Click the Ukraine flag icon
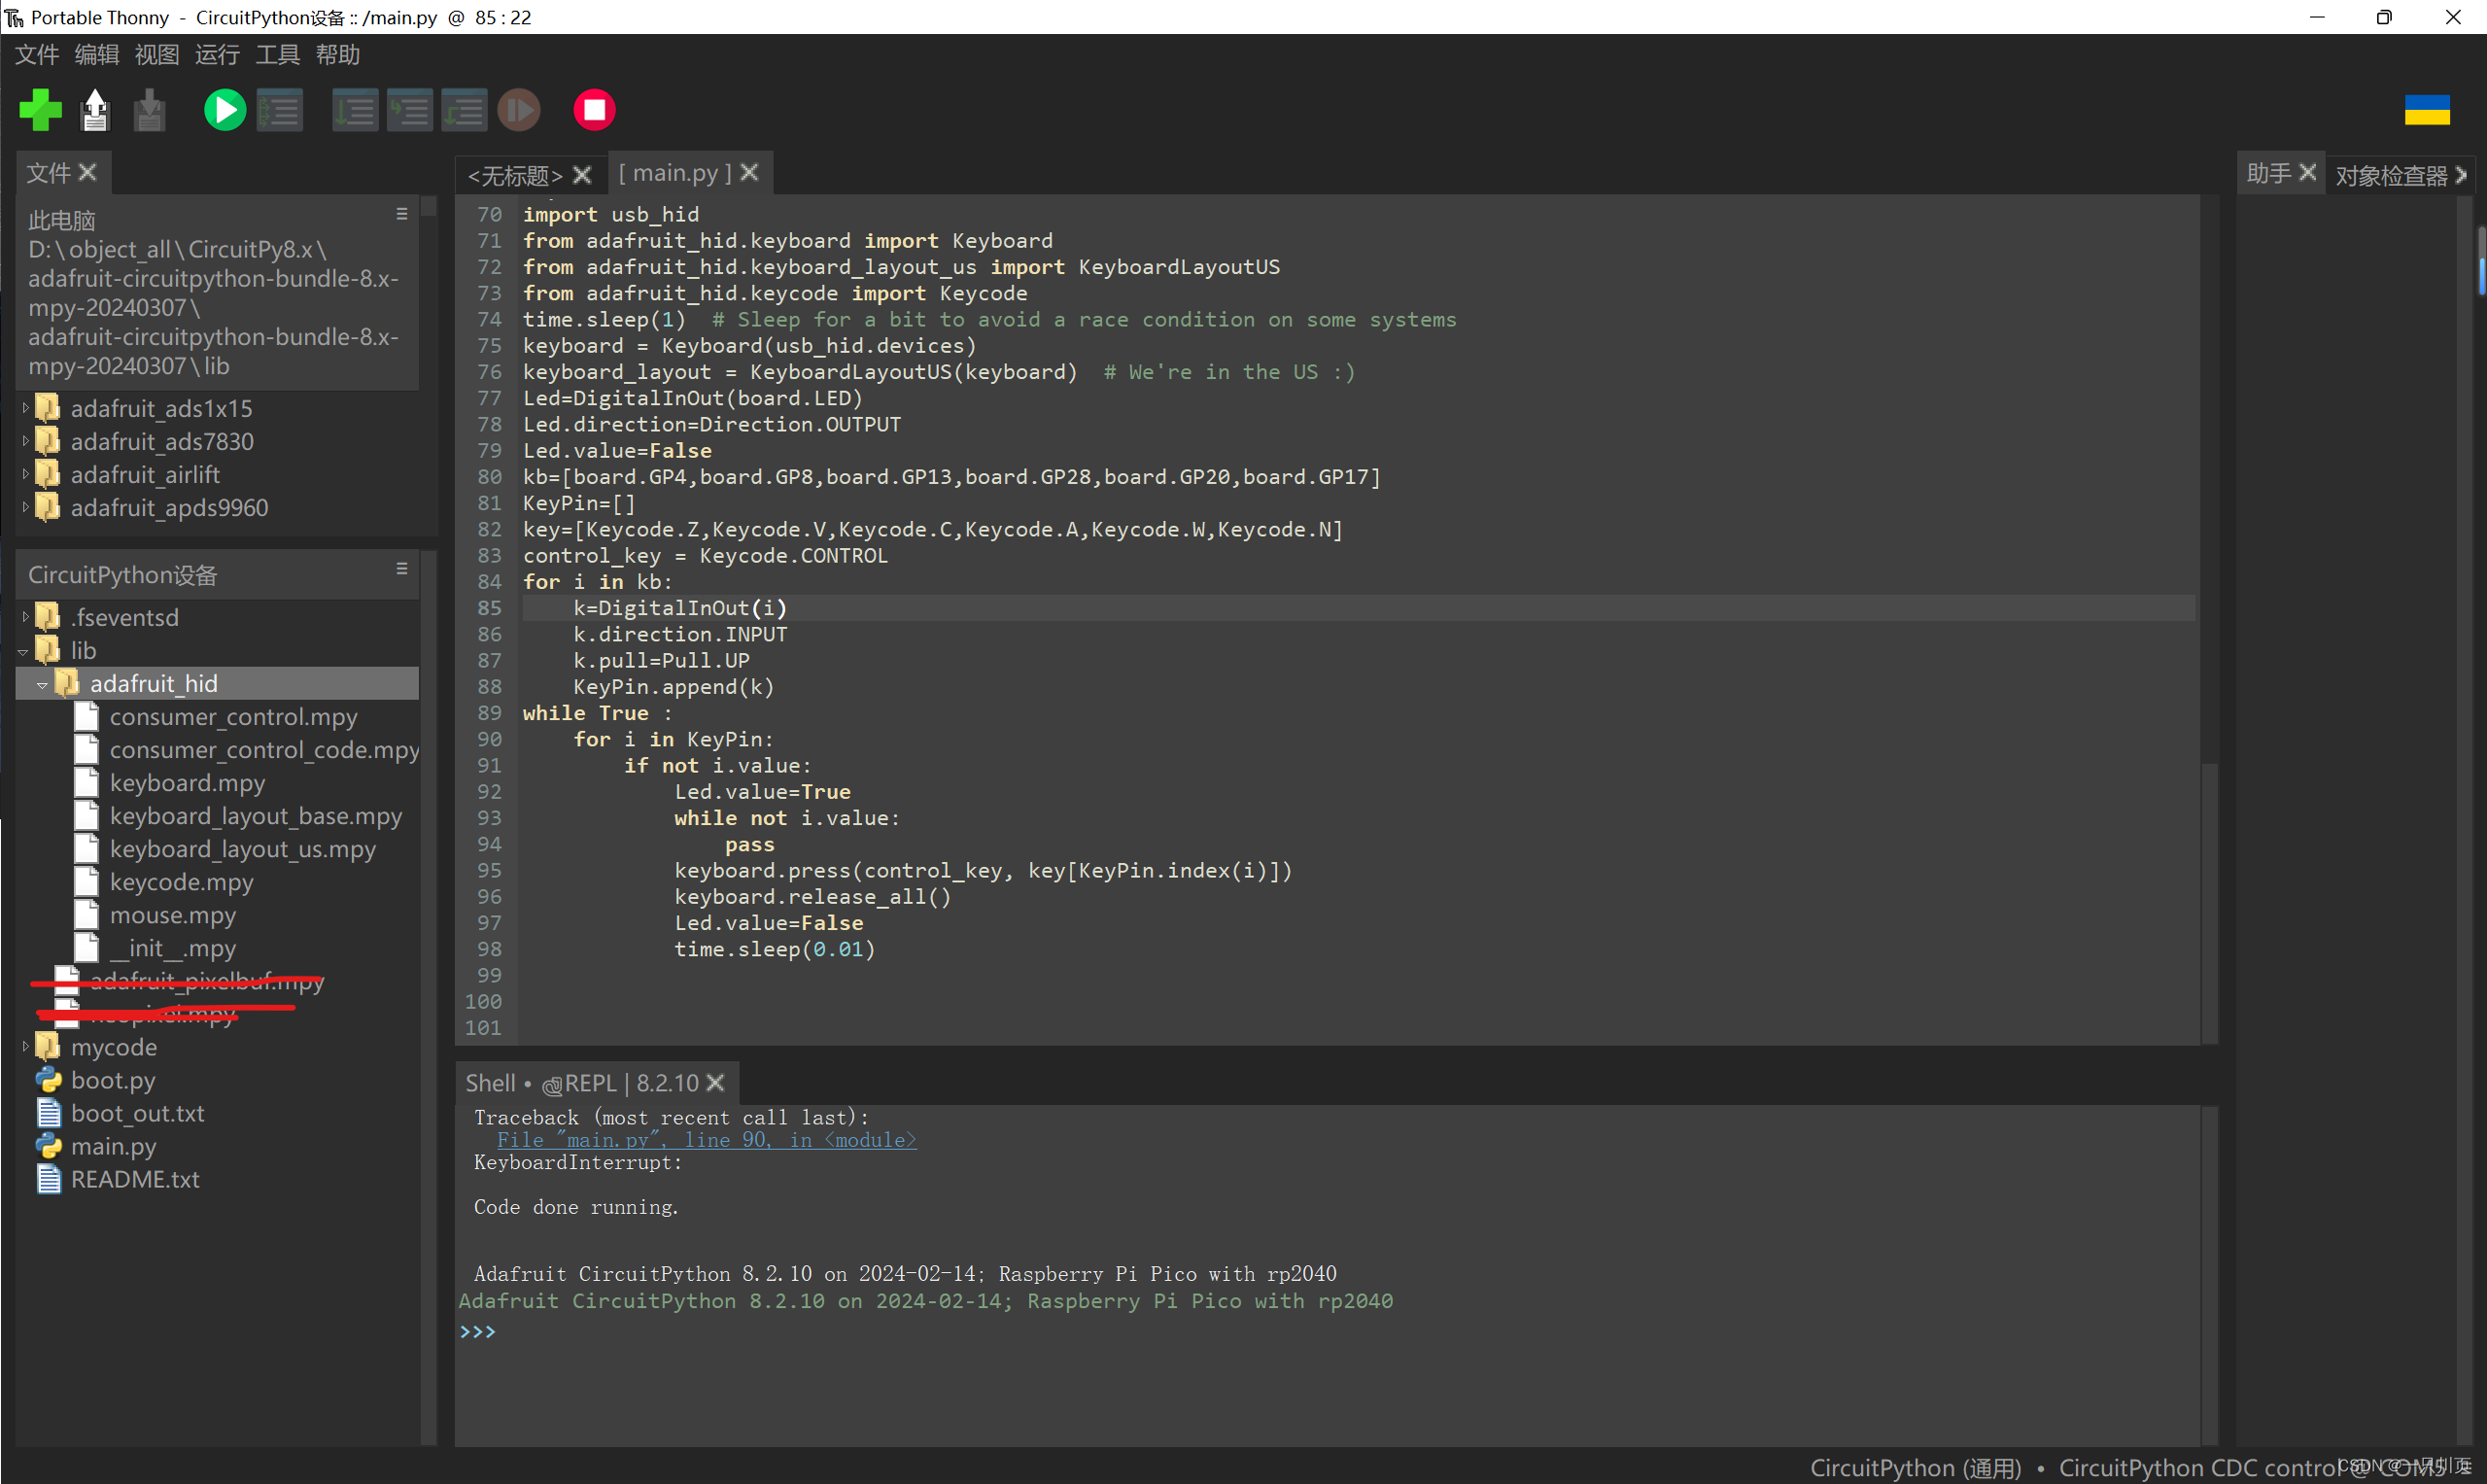The width and height of the screenshot is (2487, 1484). tap(2426, 110)
